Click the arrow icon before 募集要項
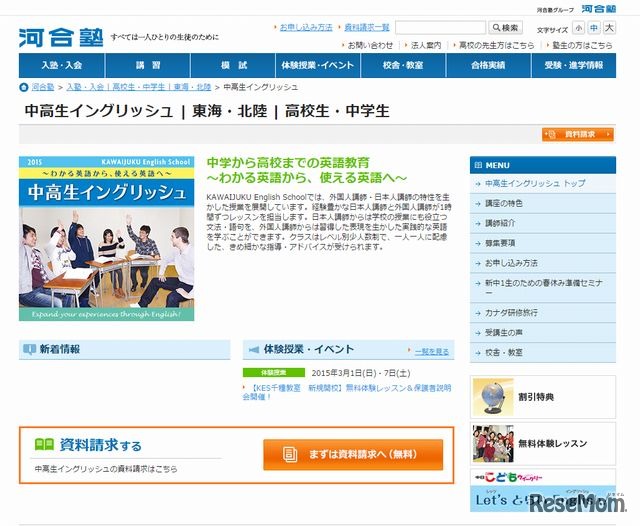This screenshot has width=640, height=526. (x=478, y=244)
